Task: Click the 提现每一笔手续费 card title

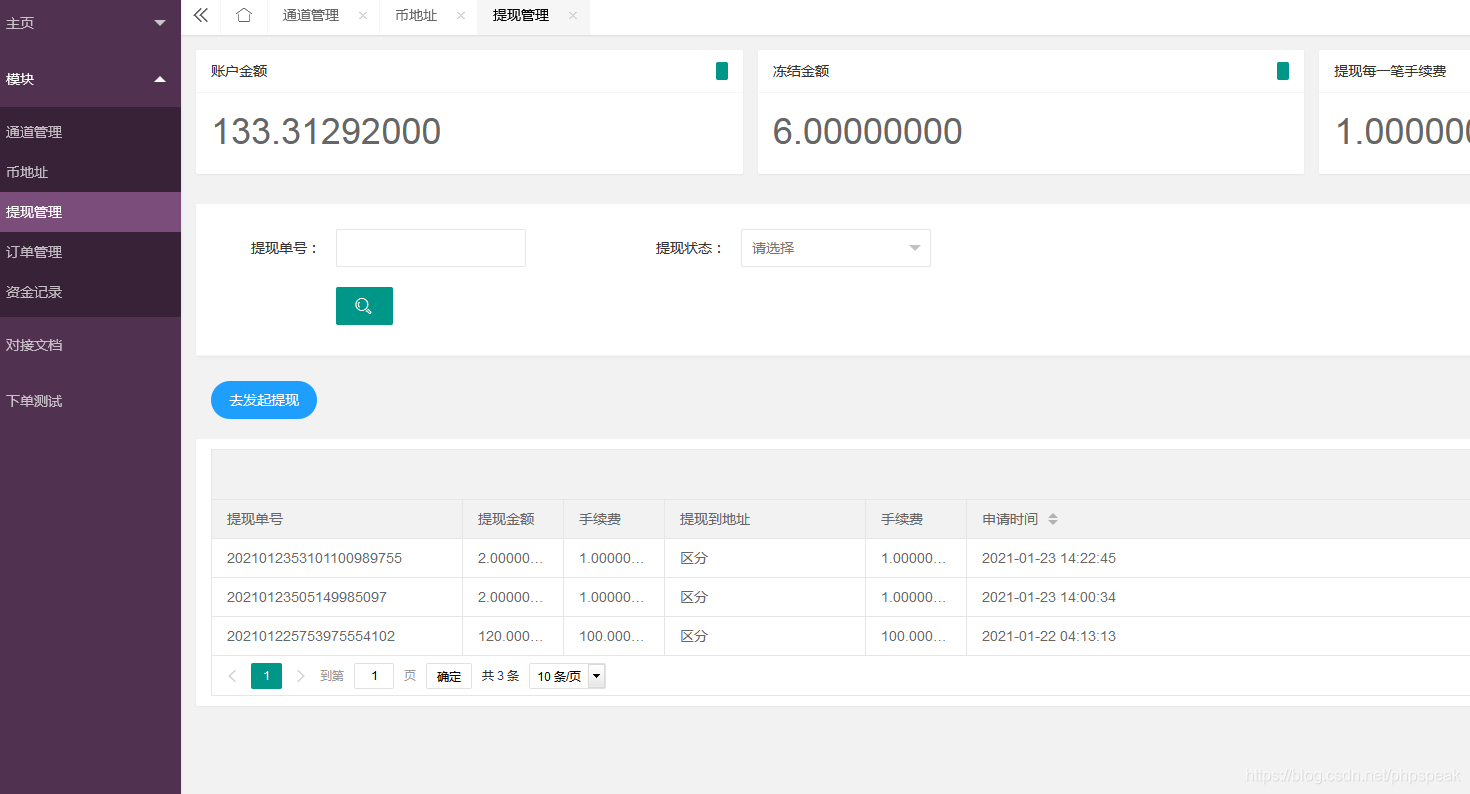Action: [1390, 71]
